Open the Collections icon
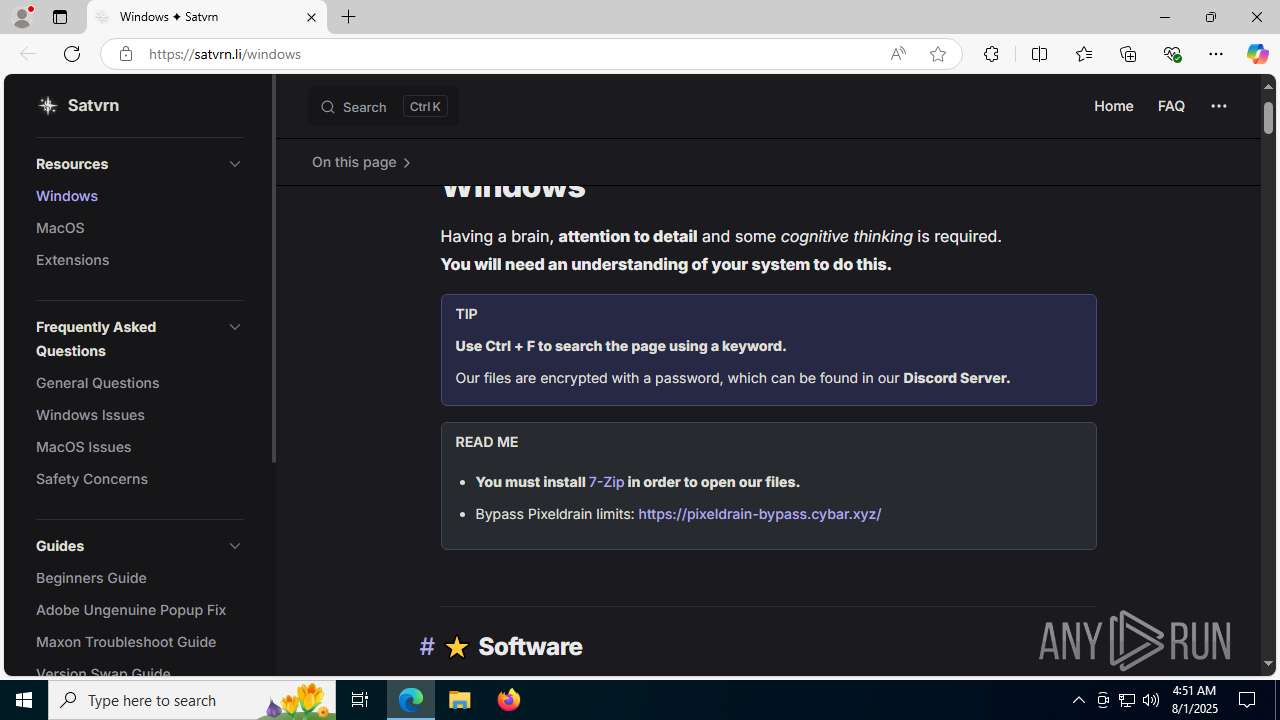 click(x=1128, y=54)
